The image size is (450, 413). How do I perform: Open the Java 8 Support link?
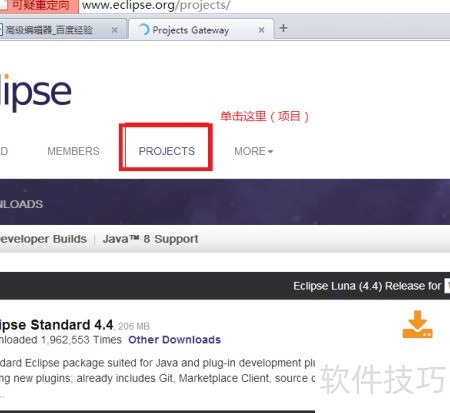150,239
